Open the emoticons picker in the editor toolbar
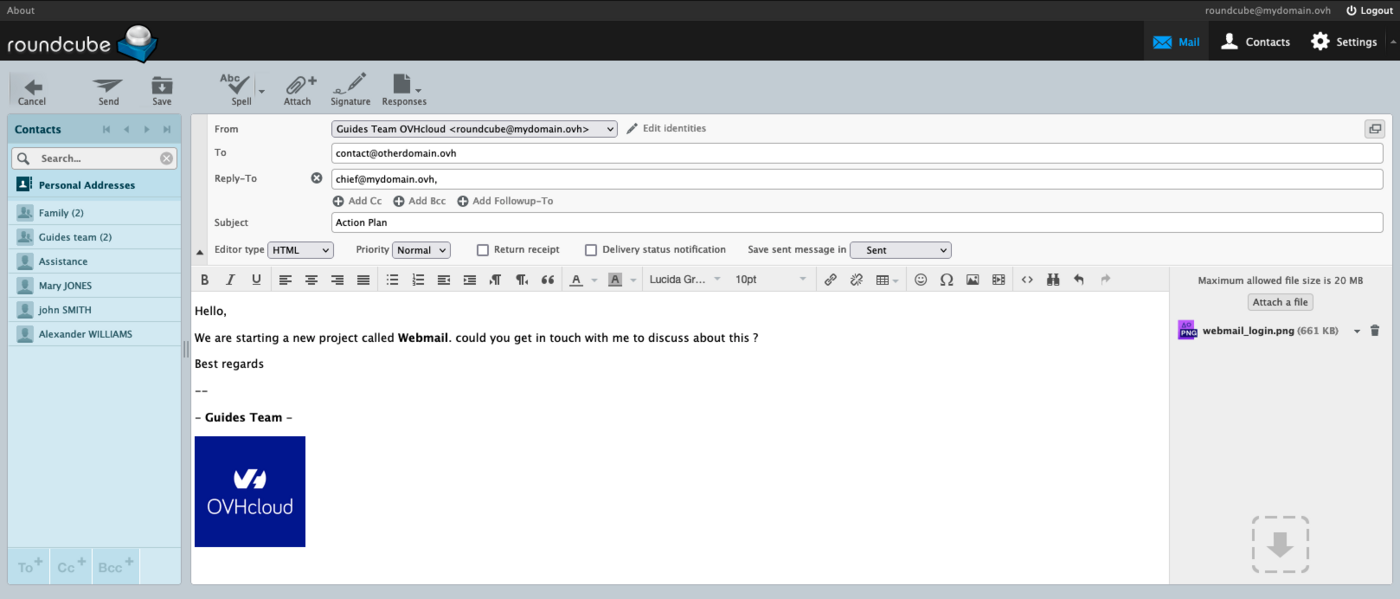1400x599 pixels. pyautogui.click(x=921, y=280)
